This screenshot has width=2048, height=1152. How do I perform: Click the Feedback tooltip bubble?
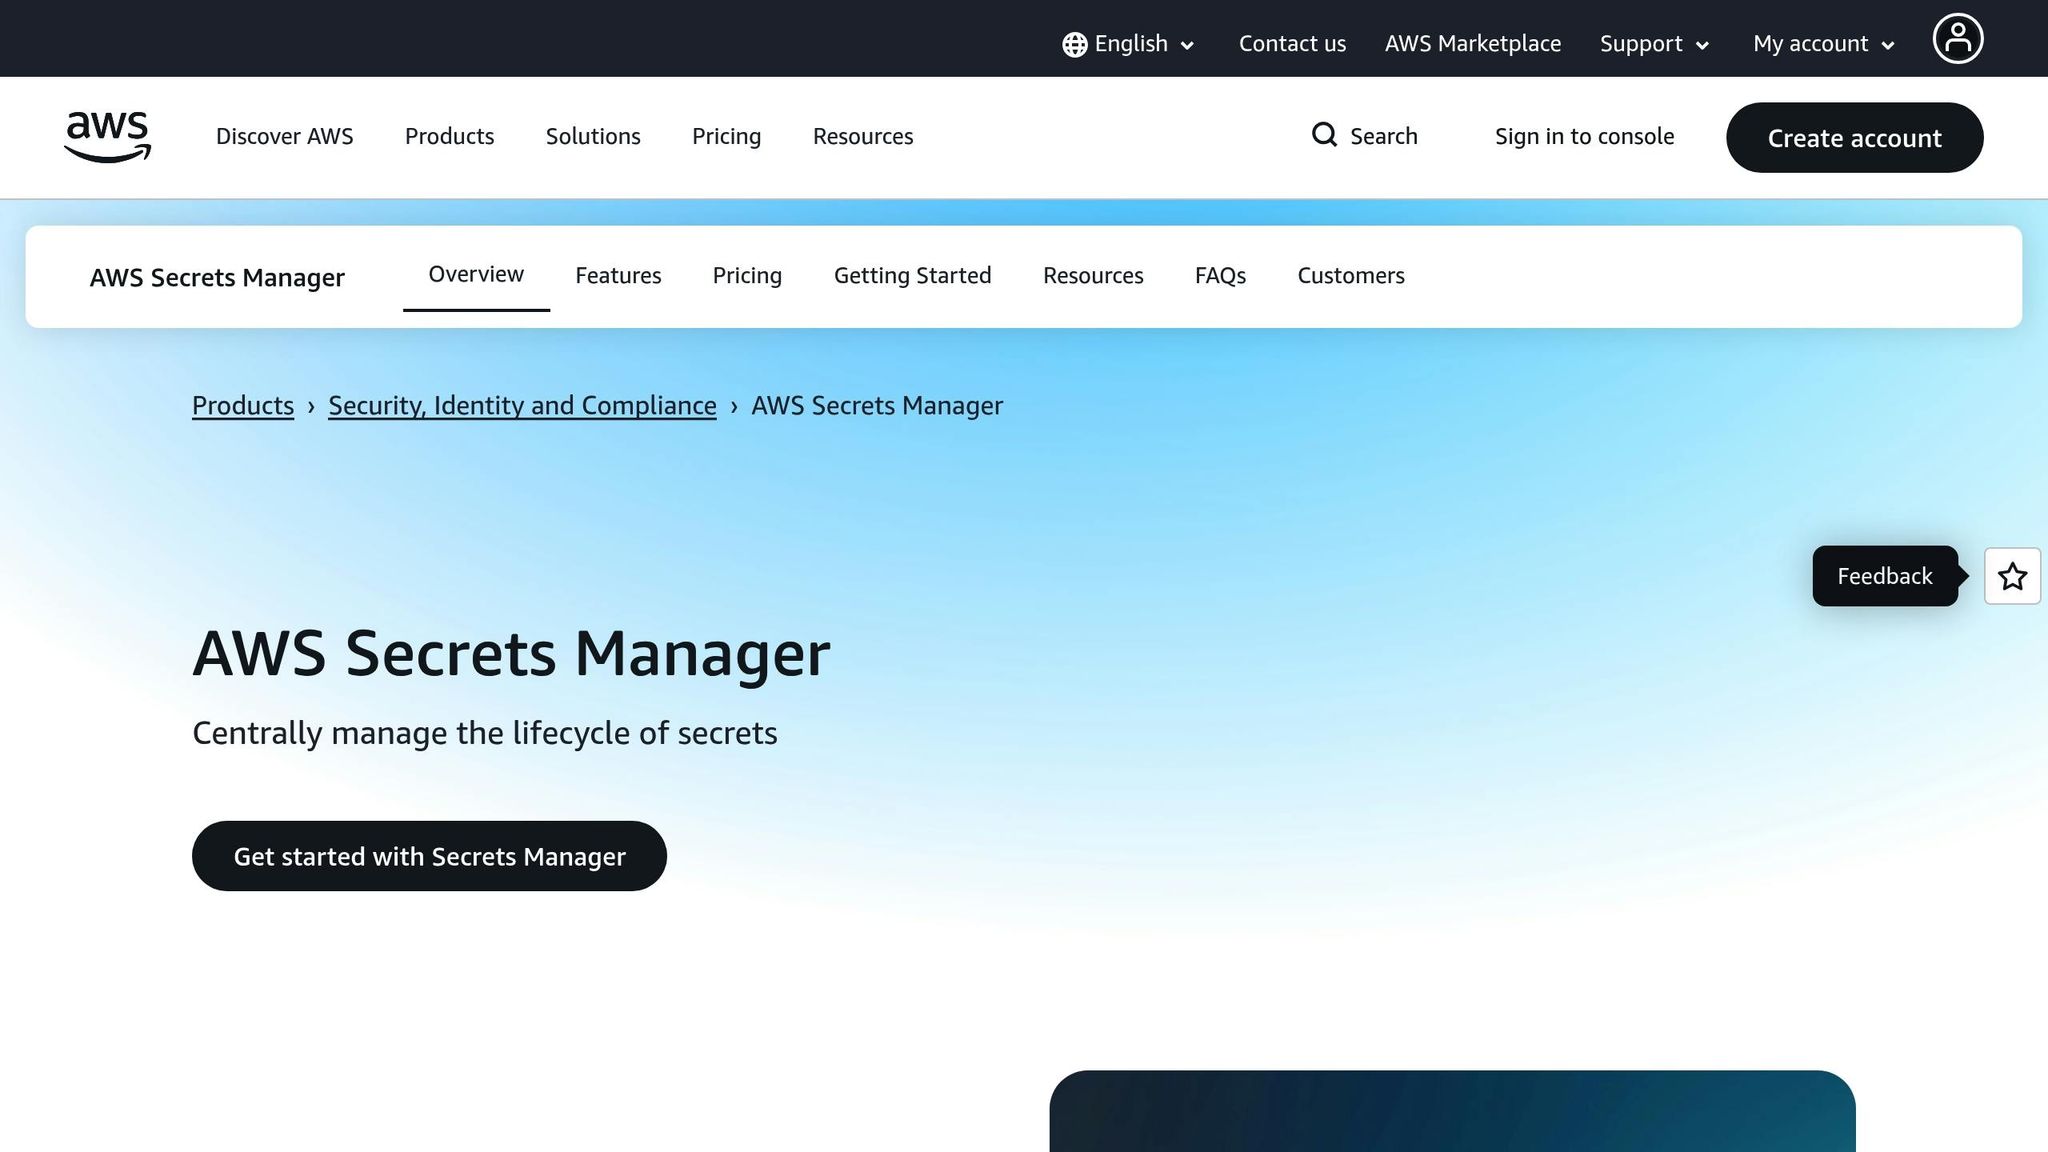coord(1884,576)
